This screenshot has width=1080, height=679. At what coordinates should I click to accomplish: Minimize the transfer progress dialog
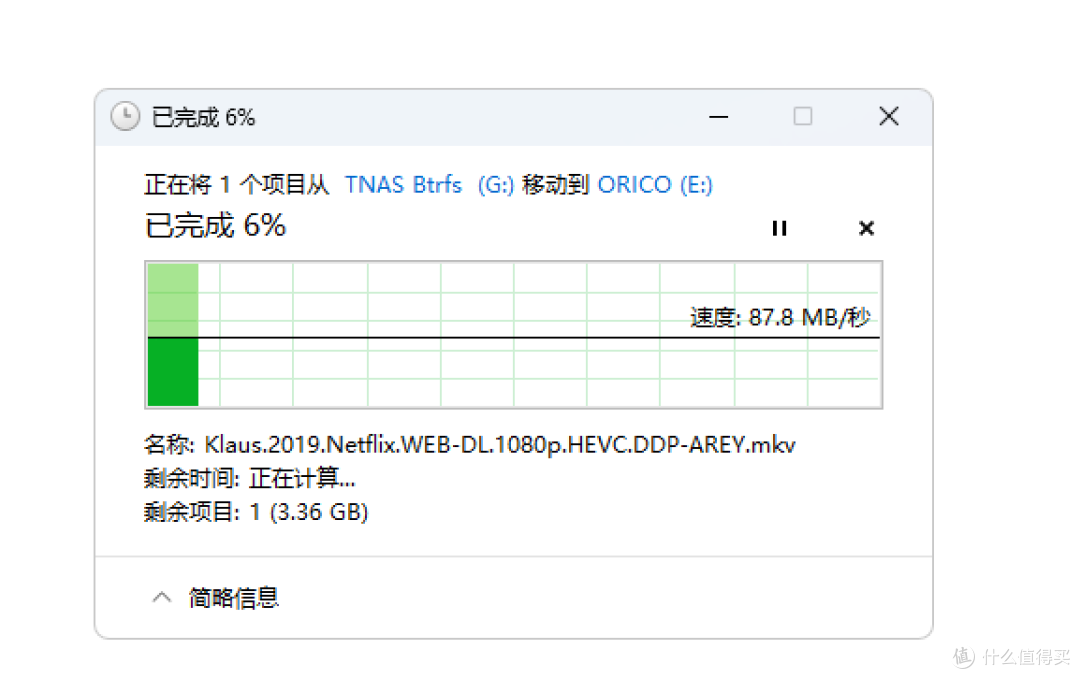(x=718, y=116)
